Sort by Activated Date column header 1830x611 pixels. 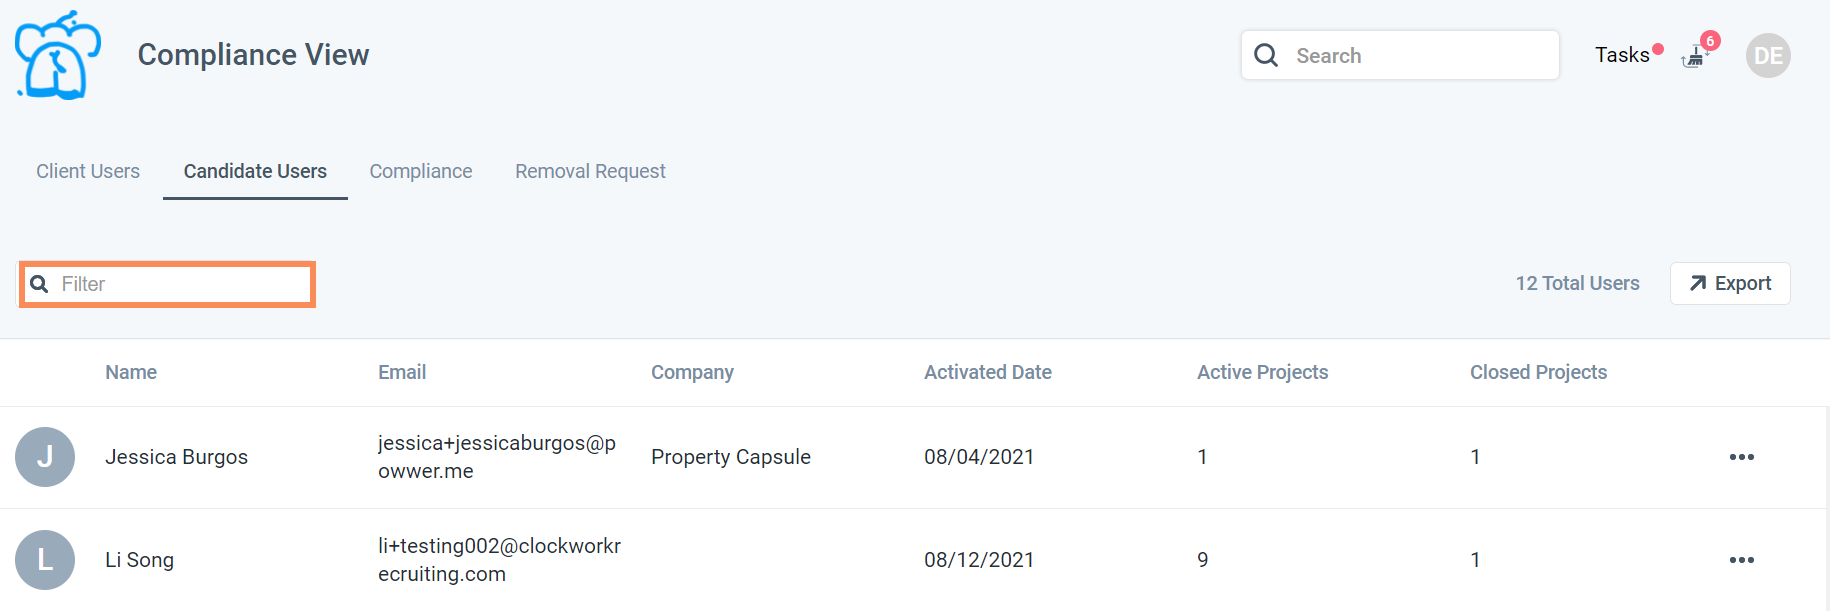tap(987, 372)
